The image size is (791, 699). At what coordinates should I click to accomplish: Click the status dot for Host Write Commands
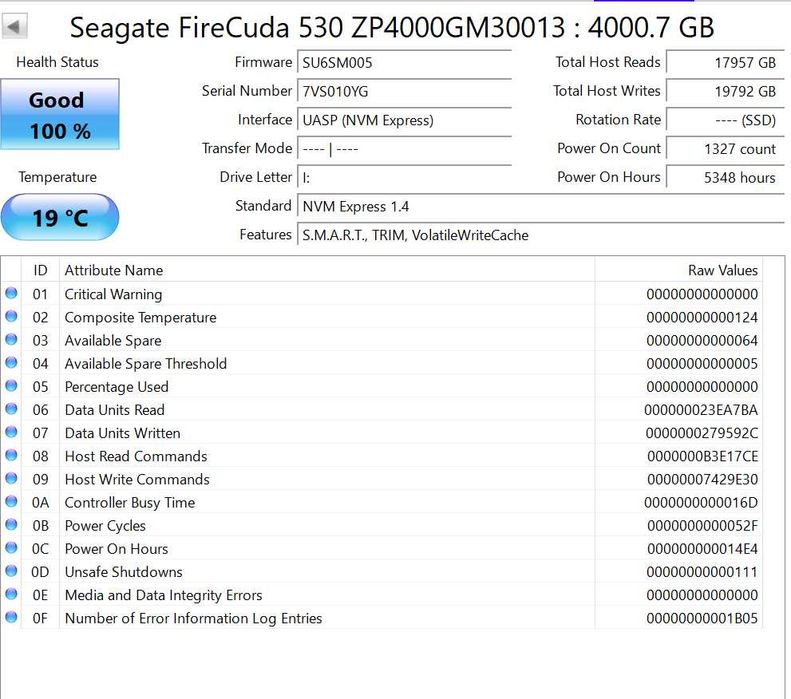click(x=11, y=478)
